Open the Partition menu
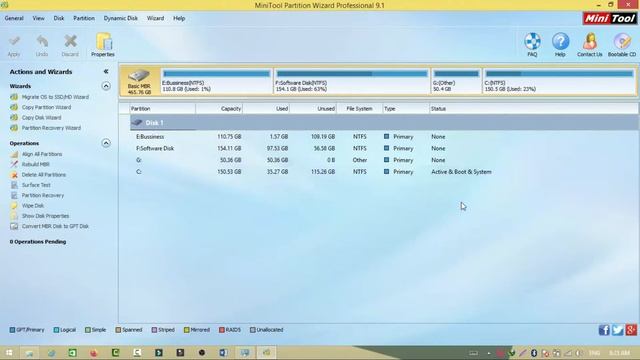This screenshot has height=360, width=640. (x=84, y=18)
